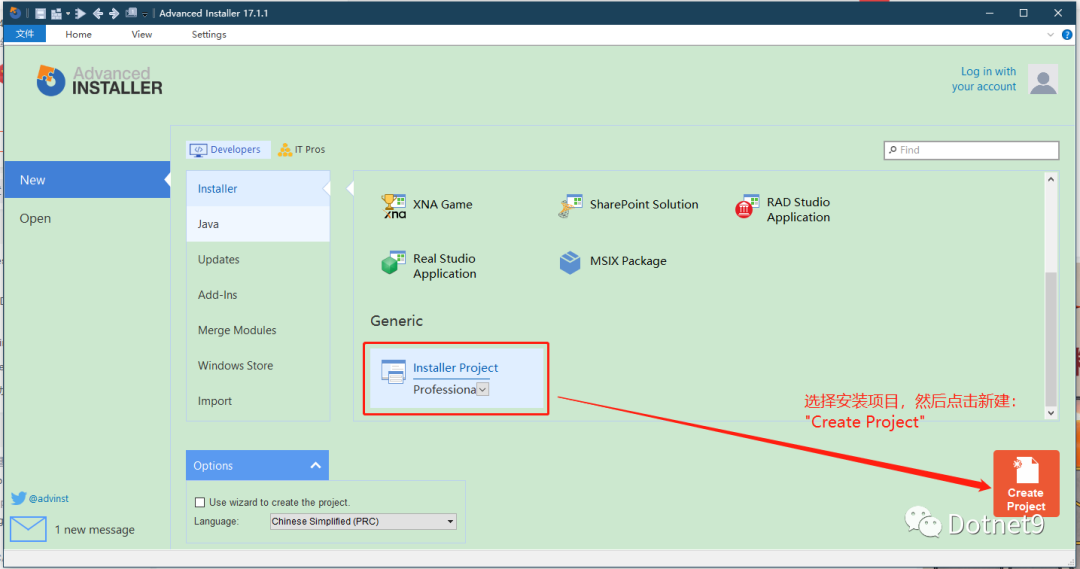Click the Developers tab monitor icon

point(198,149)
